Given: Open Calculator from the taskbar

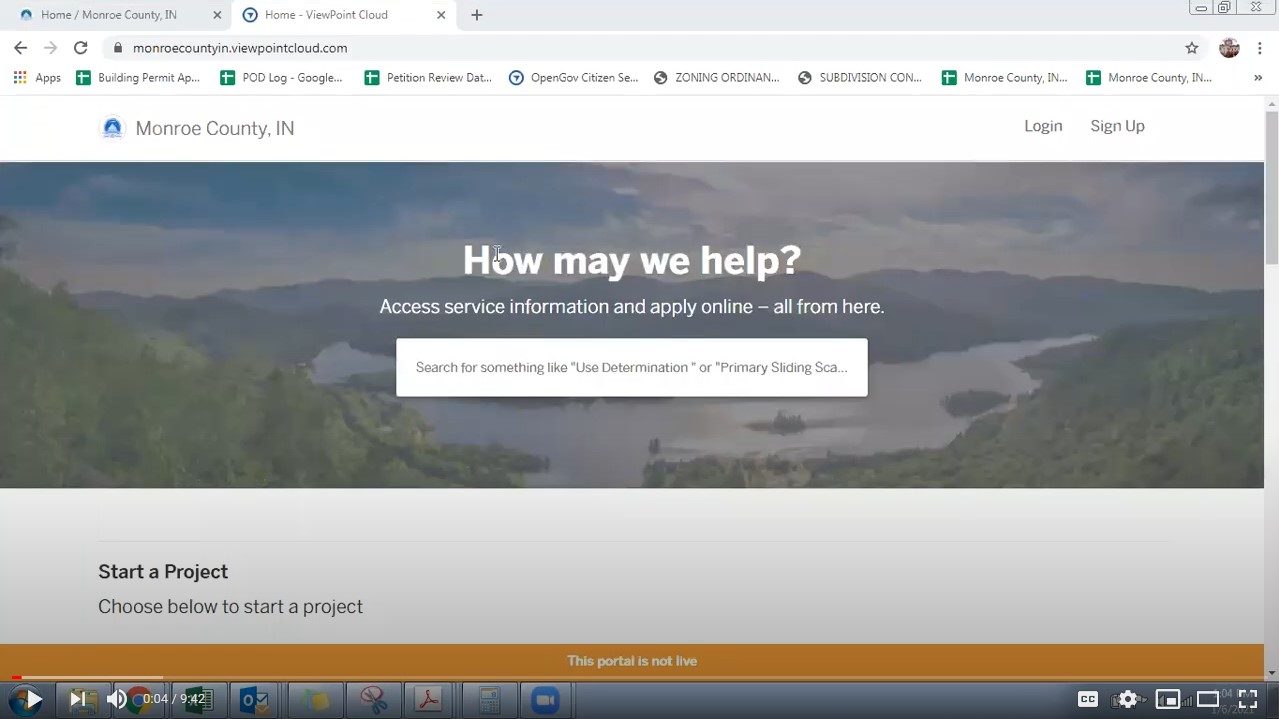Looking at the screenshot, I should coord(488,698).
